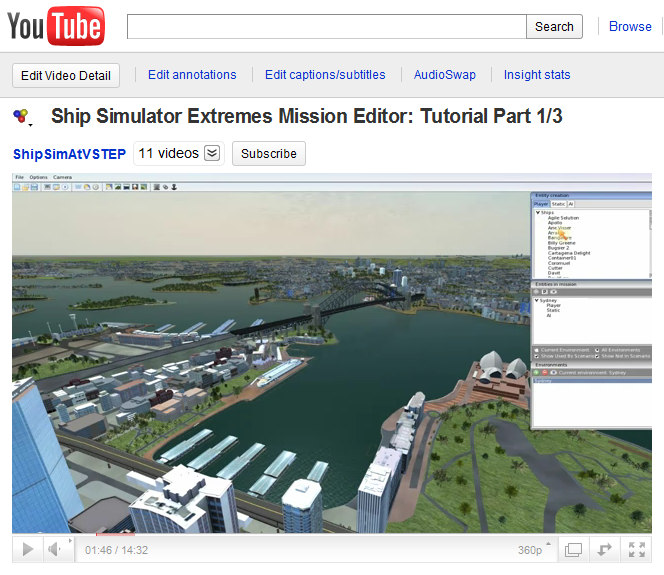Select the Current Environment radio button
This screenshot has height=575, width=664.
pos(537,350)
